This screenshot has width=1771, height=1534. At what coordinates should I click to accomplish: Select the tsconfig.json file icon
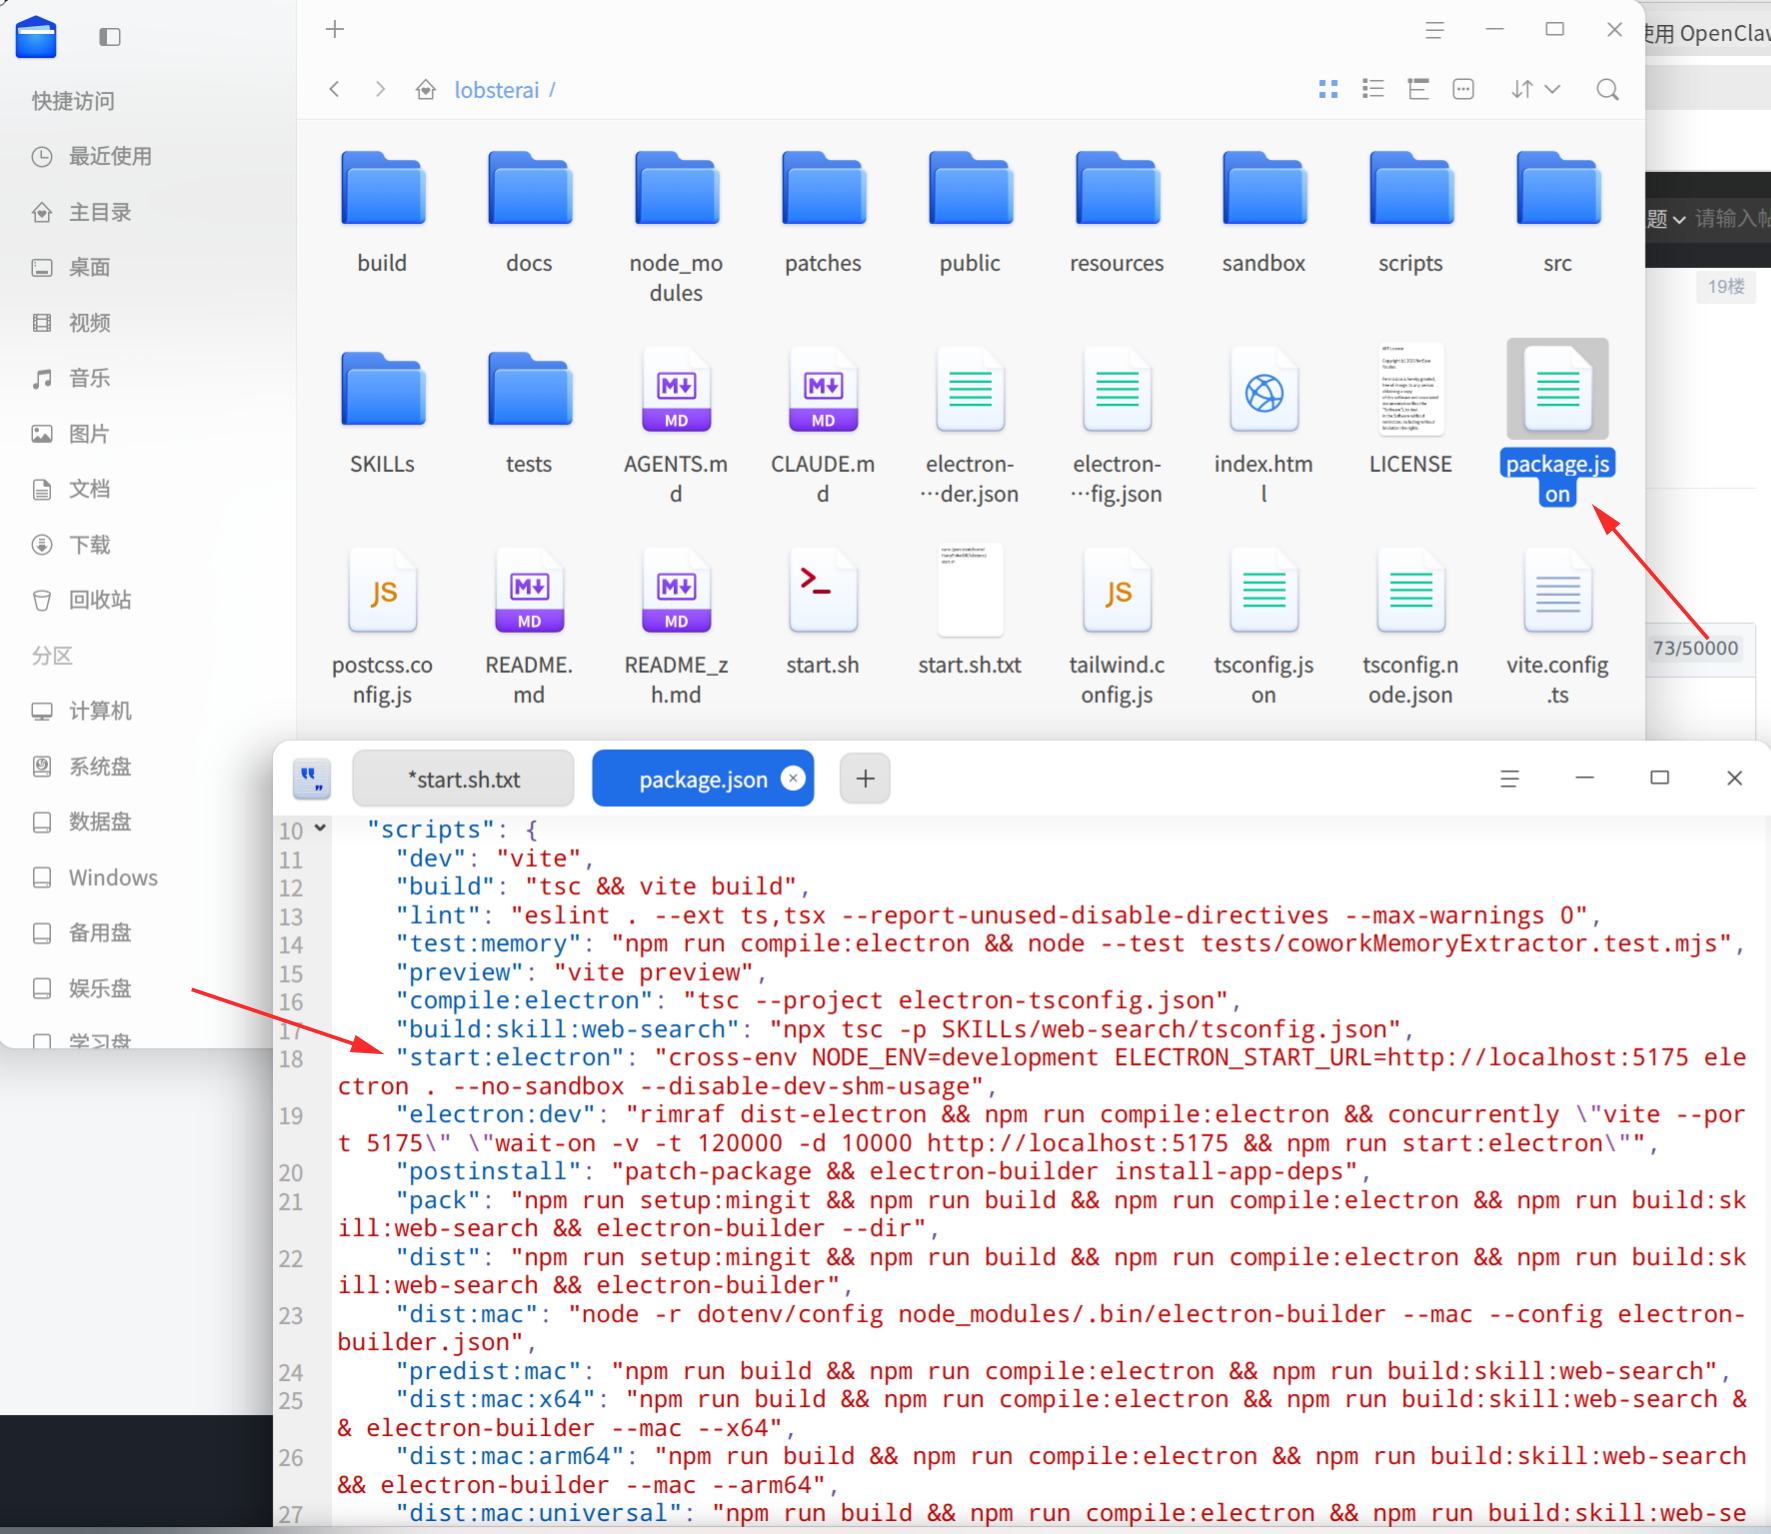point(1264,590)
